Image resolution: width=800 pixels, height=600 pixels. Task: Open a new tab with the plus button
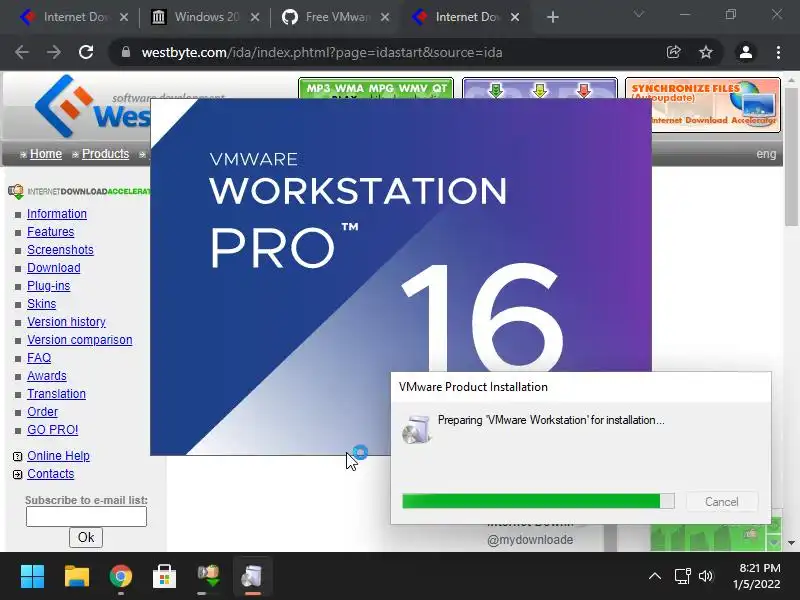tap(553, 17)
